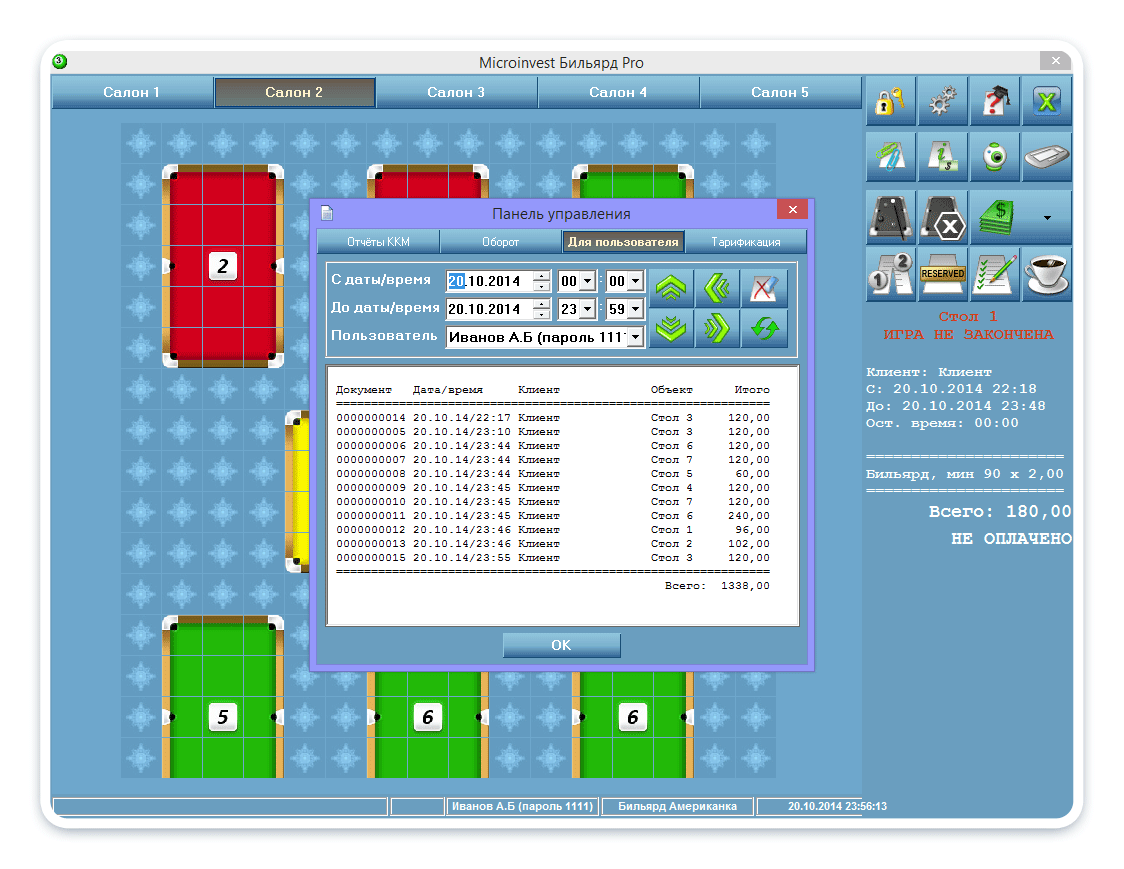Click the billiard table with X icon
The width and height of the screenshot is (1124, 869).
coord(942,217)
